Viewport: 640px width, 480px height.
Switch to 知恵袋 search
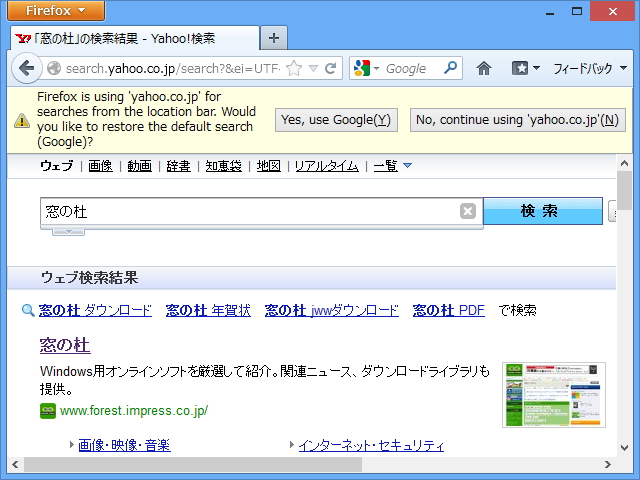pyautogui.click(x=224, y=166)
